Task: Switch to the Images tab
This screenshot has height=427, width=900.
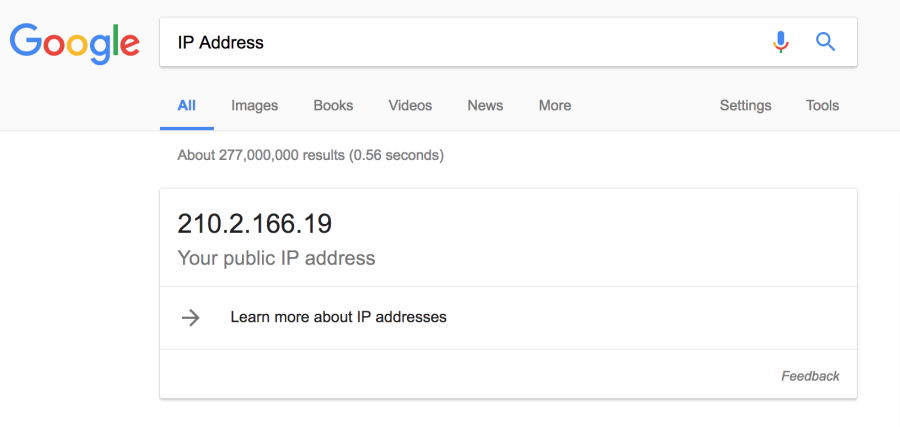Action: pos(254,106)
